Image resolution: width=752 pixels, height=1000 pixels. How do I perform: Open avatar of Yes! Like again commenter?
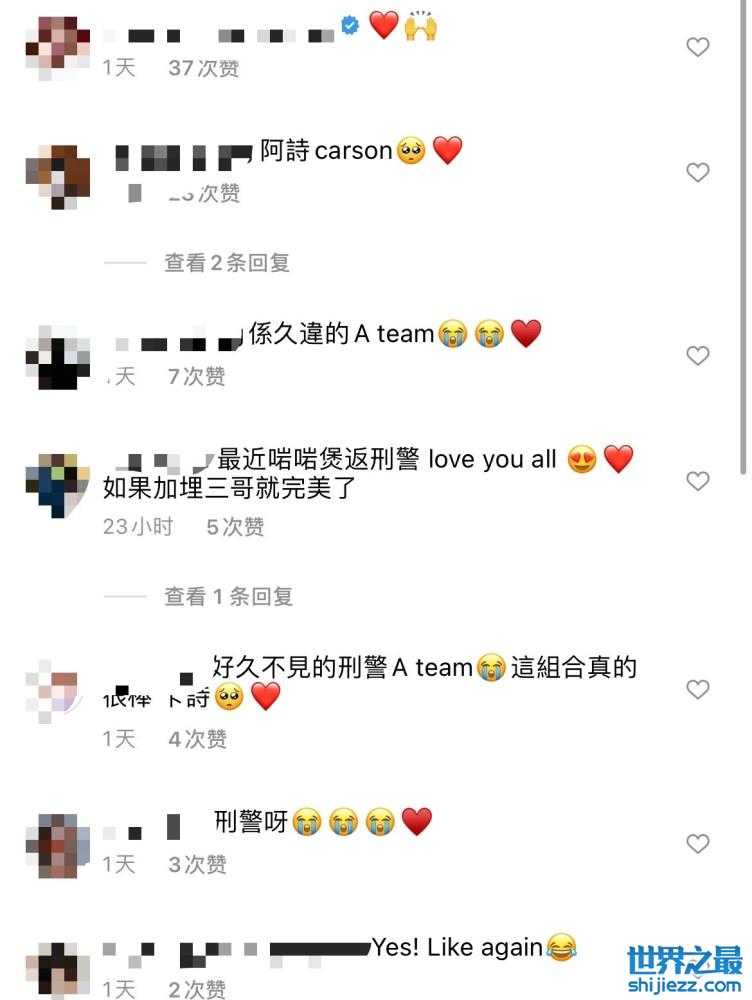(x=57, y=971)
